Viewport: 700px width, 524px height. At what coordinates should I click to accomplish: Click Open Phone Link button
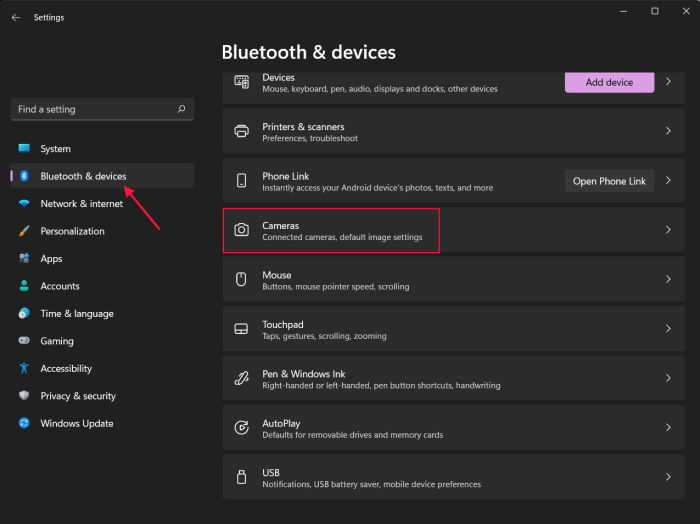pos(609,181)
